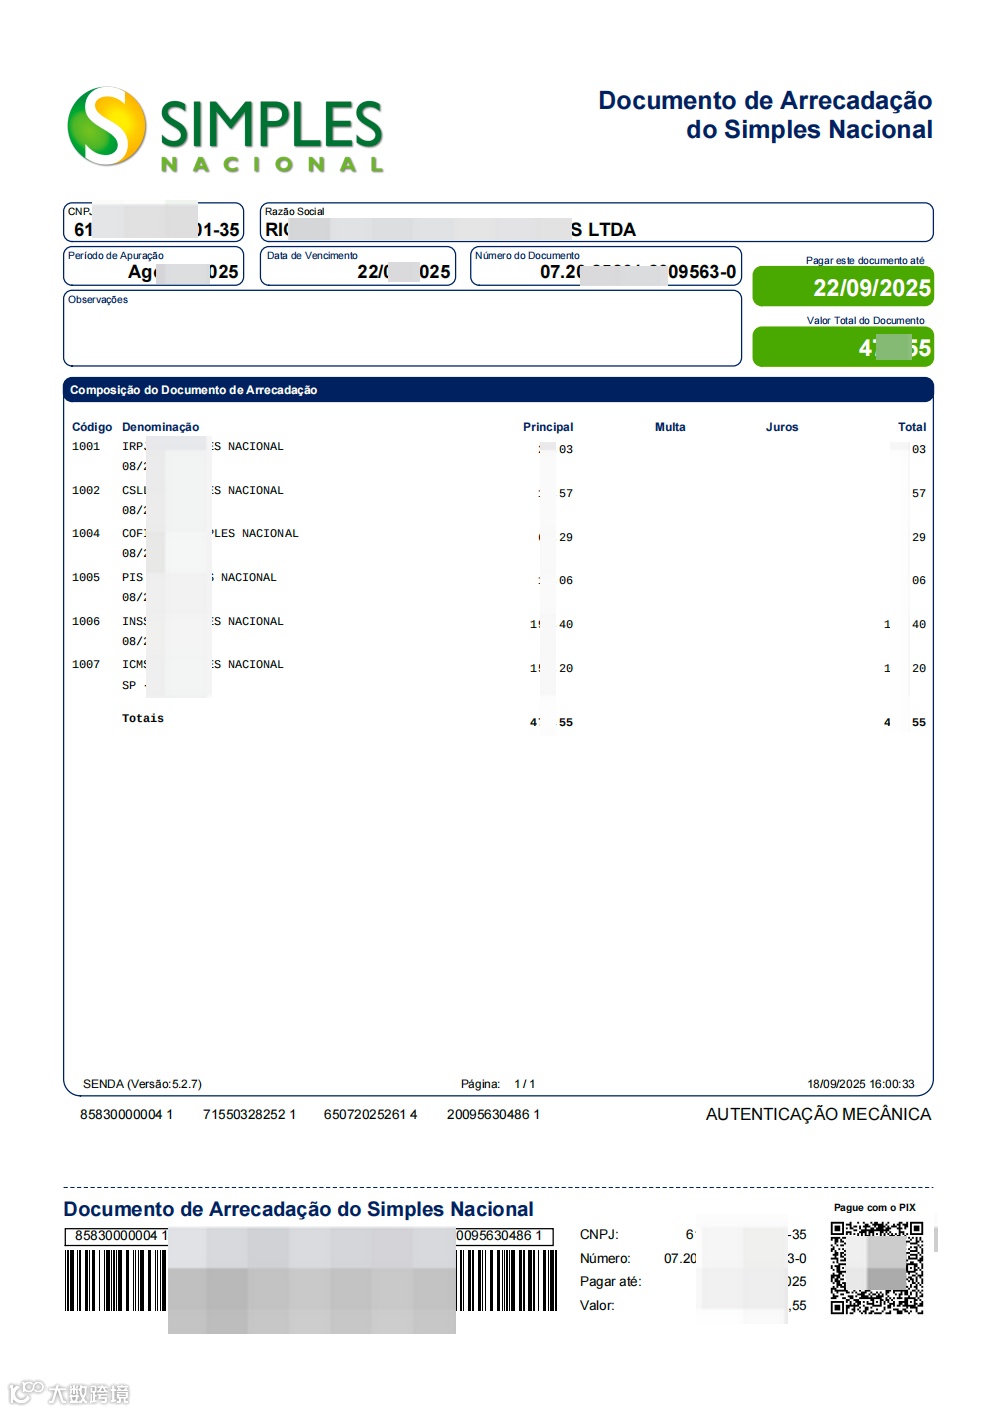
Task: Click the Totais row label
Action: click(x=143, y=719)
